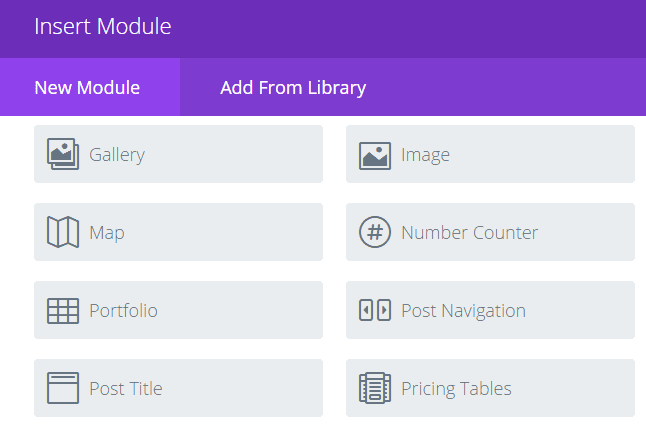Add the Post Title module label
646x426 pixels.
pos(125,389)
